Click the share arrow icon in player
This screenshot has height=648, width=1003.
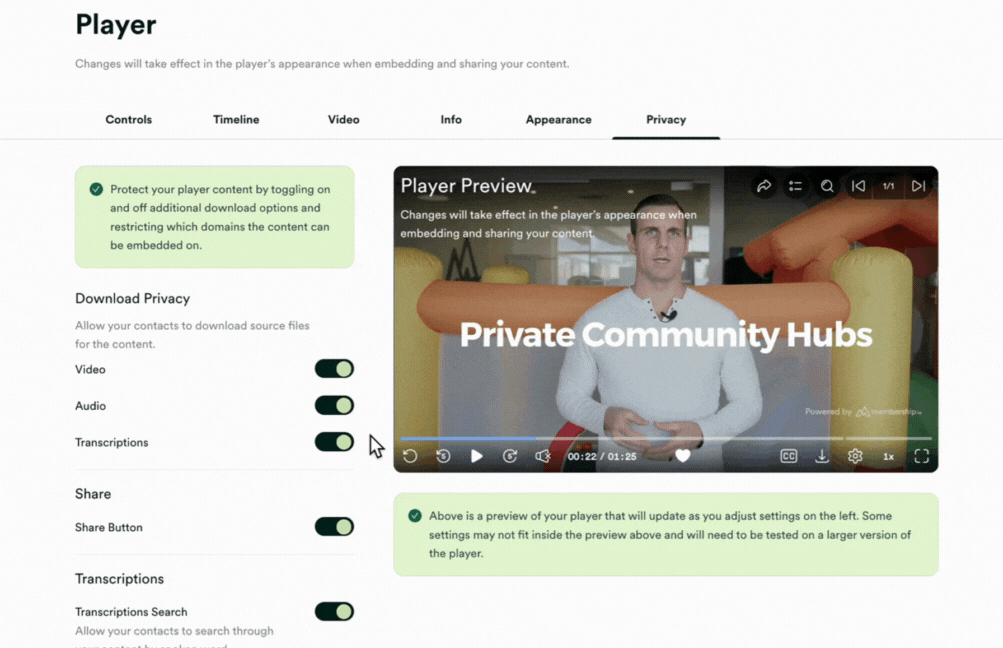click(x=764, y=186)
